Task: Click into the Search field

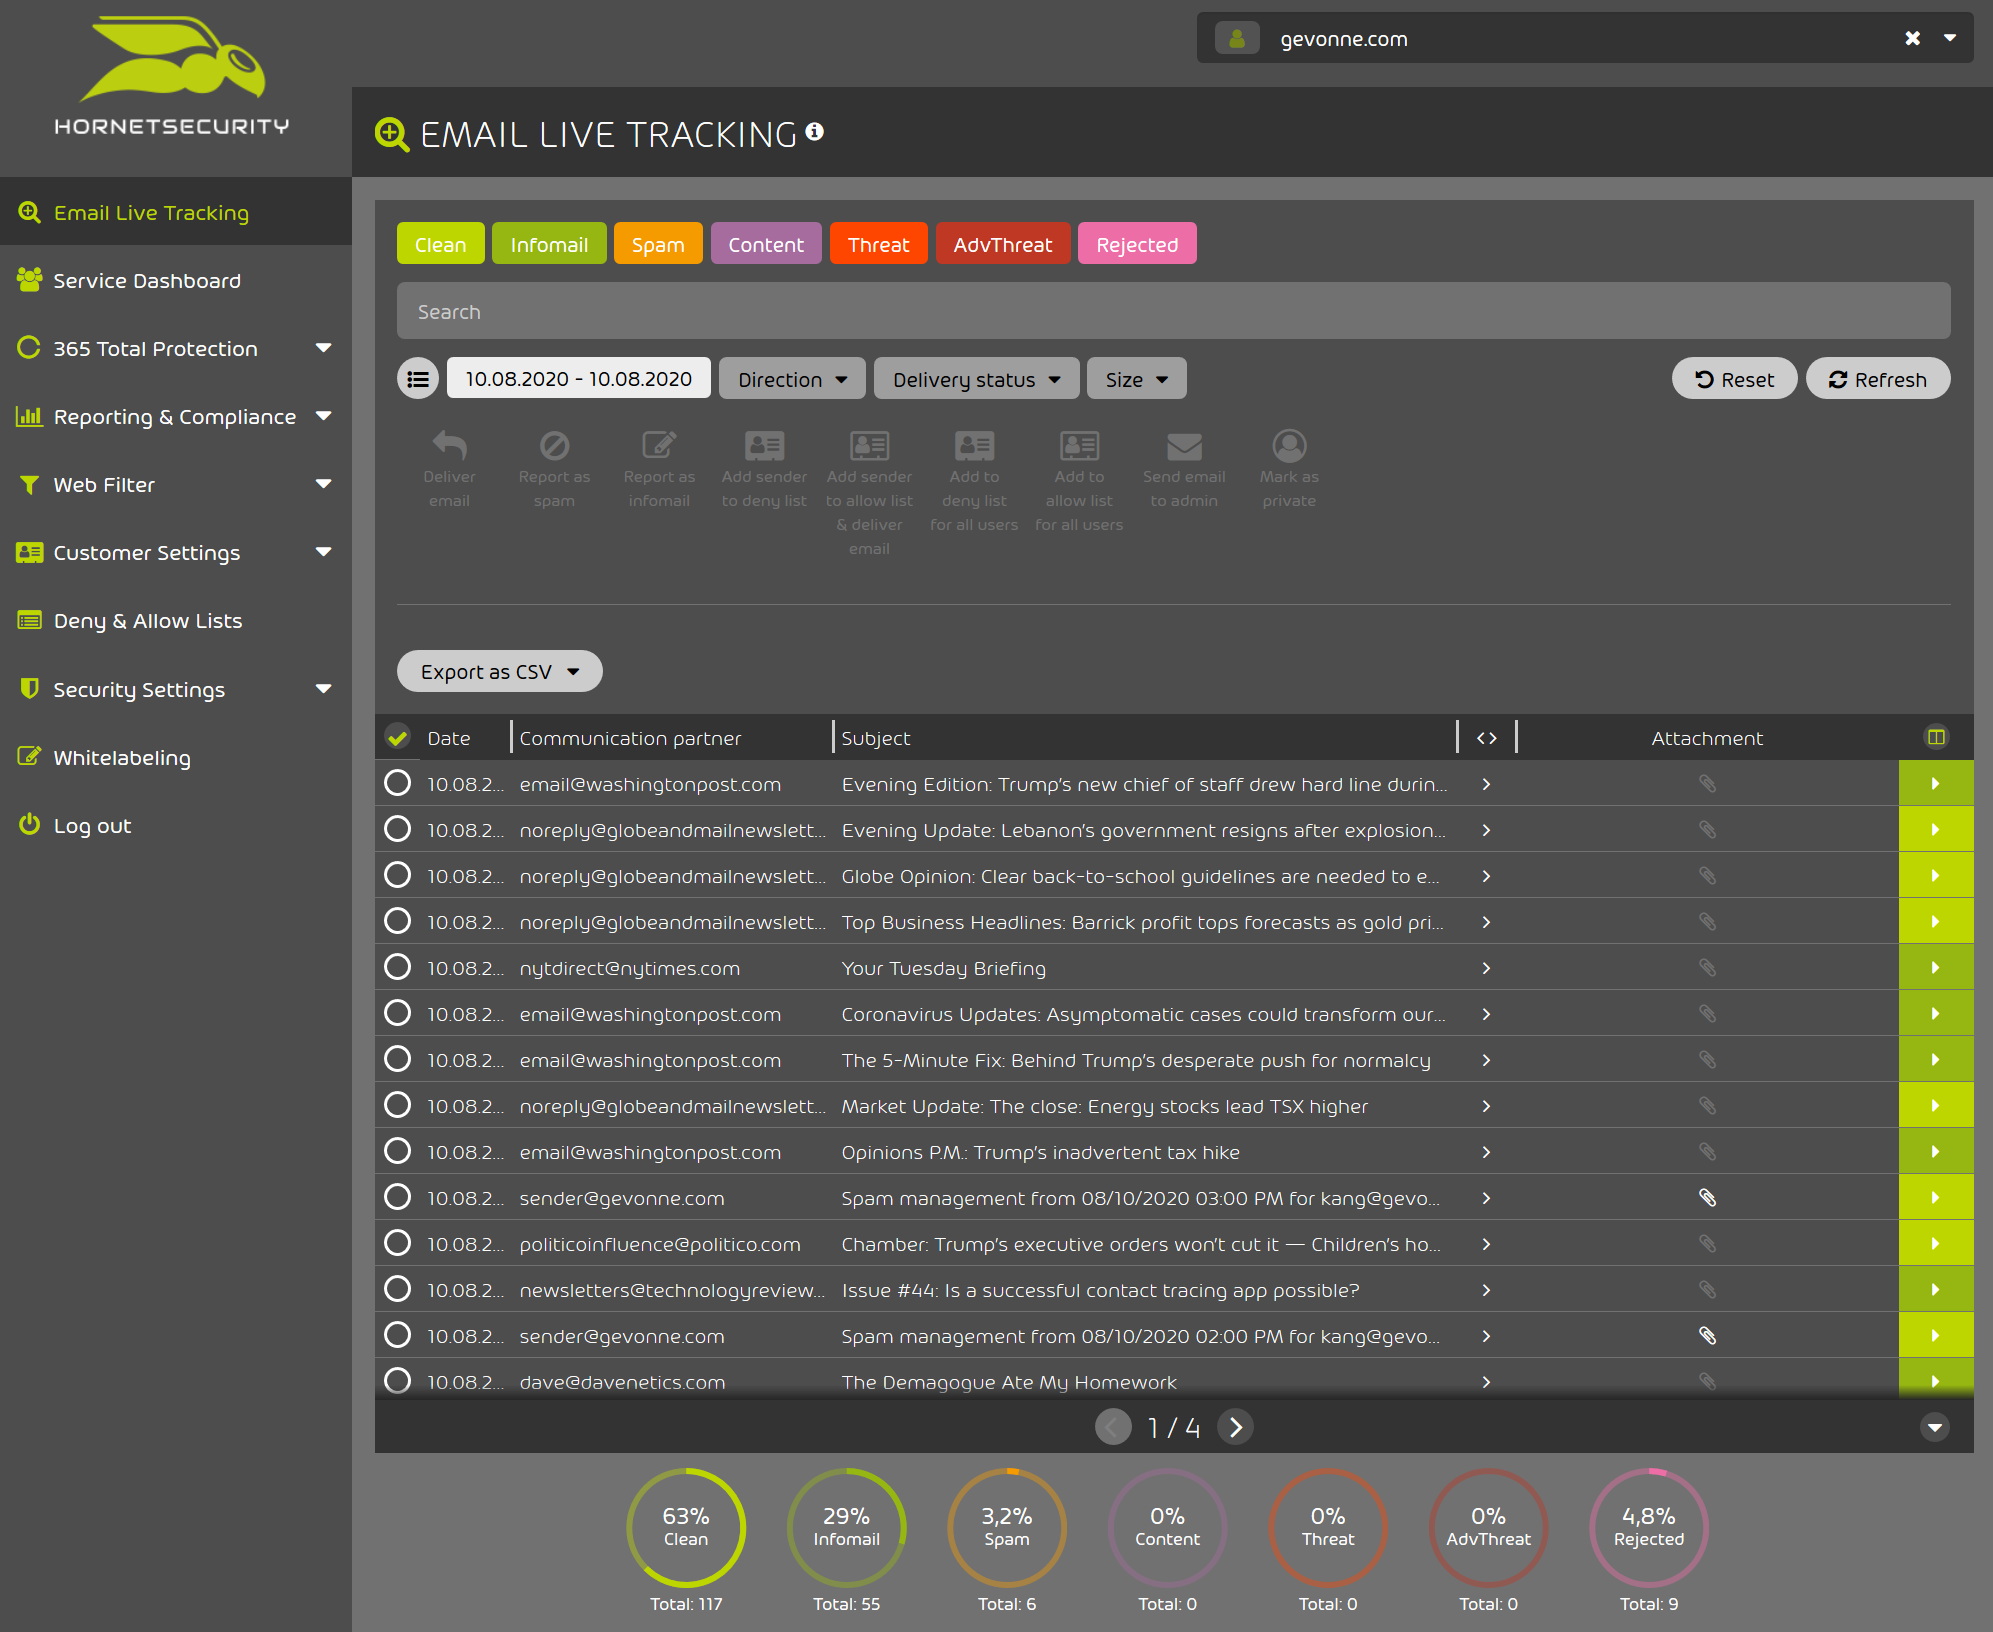Action: pyautogui.click(x=1173, y=312)
